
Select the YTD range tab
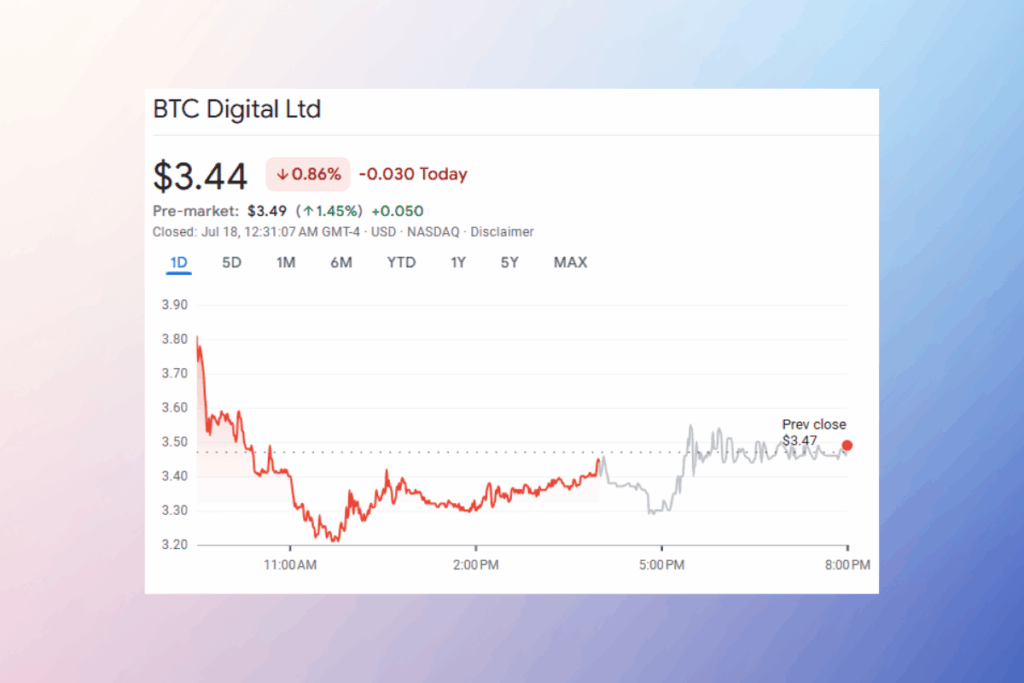(401, 263)
